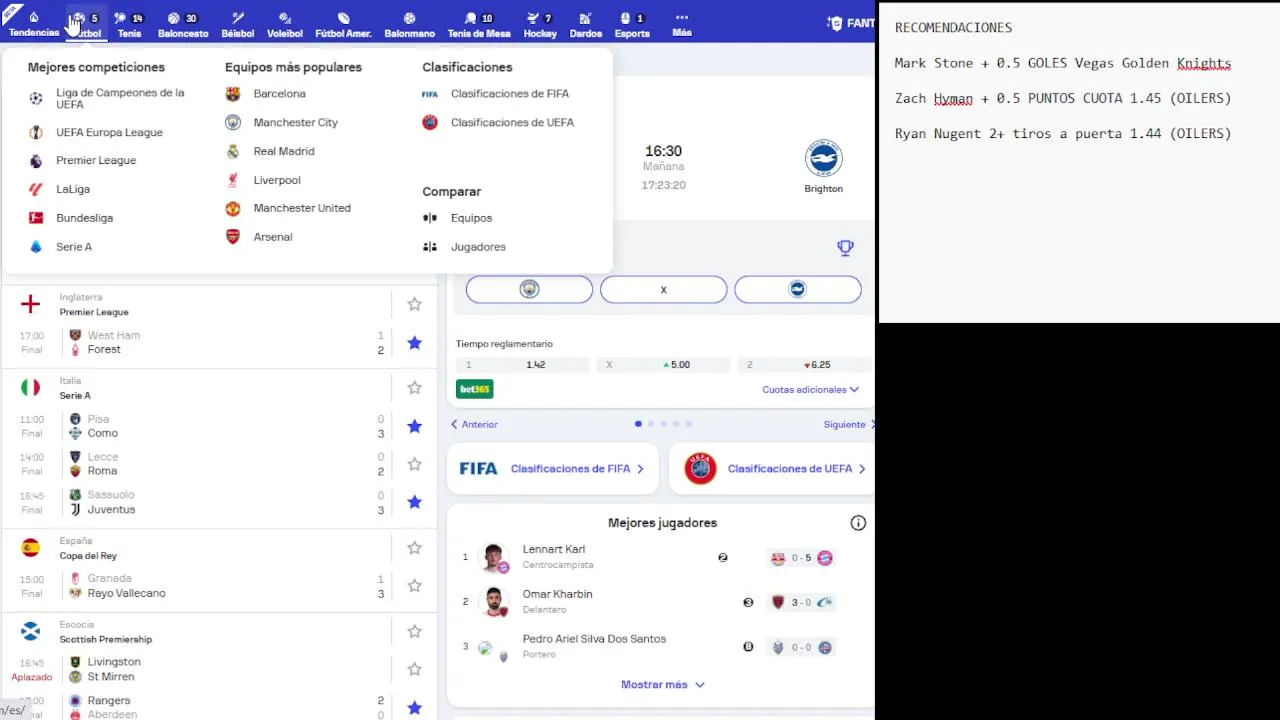Click the Arsenal team crest
This screenshot has height=720, width=1280.
click(x=233, y=237)
